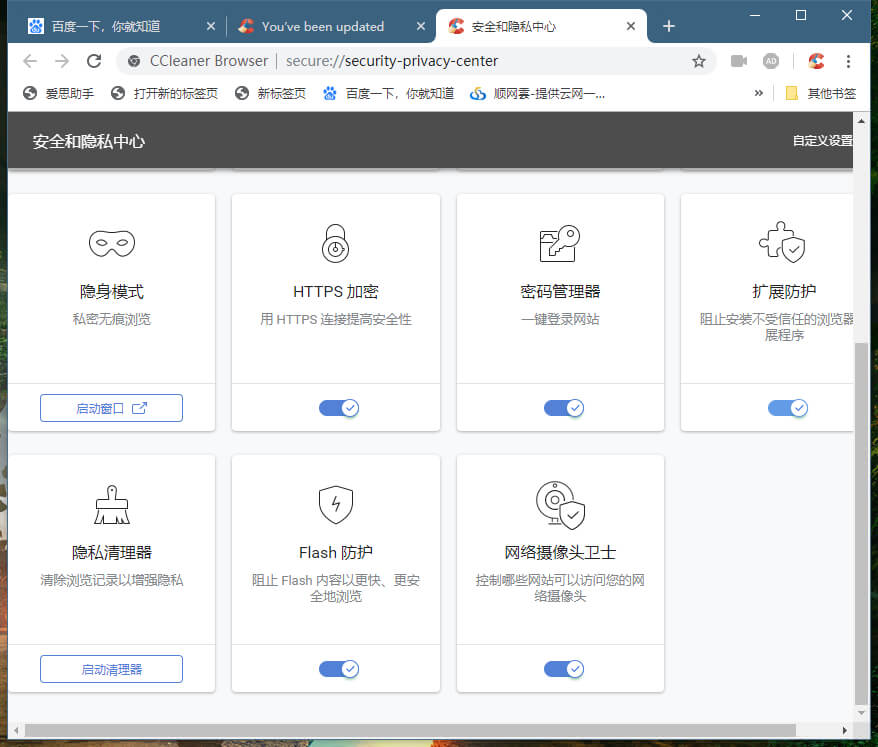
Task: Open the 其他书签 folder
Action: pos(821,94)
